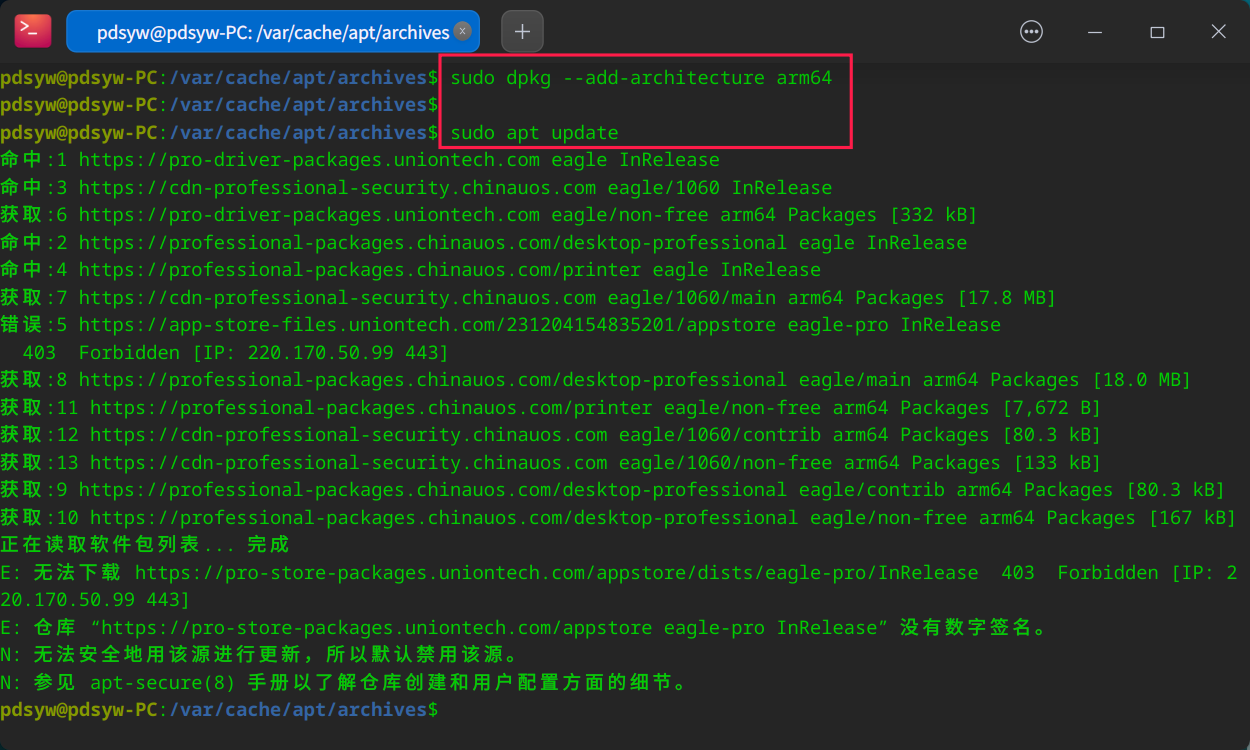
Task: Select the pdsyw@pdsyw-PC terminal tab
Action: point(273,32)
